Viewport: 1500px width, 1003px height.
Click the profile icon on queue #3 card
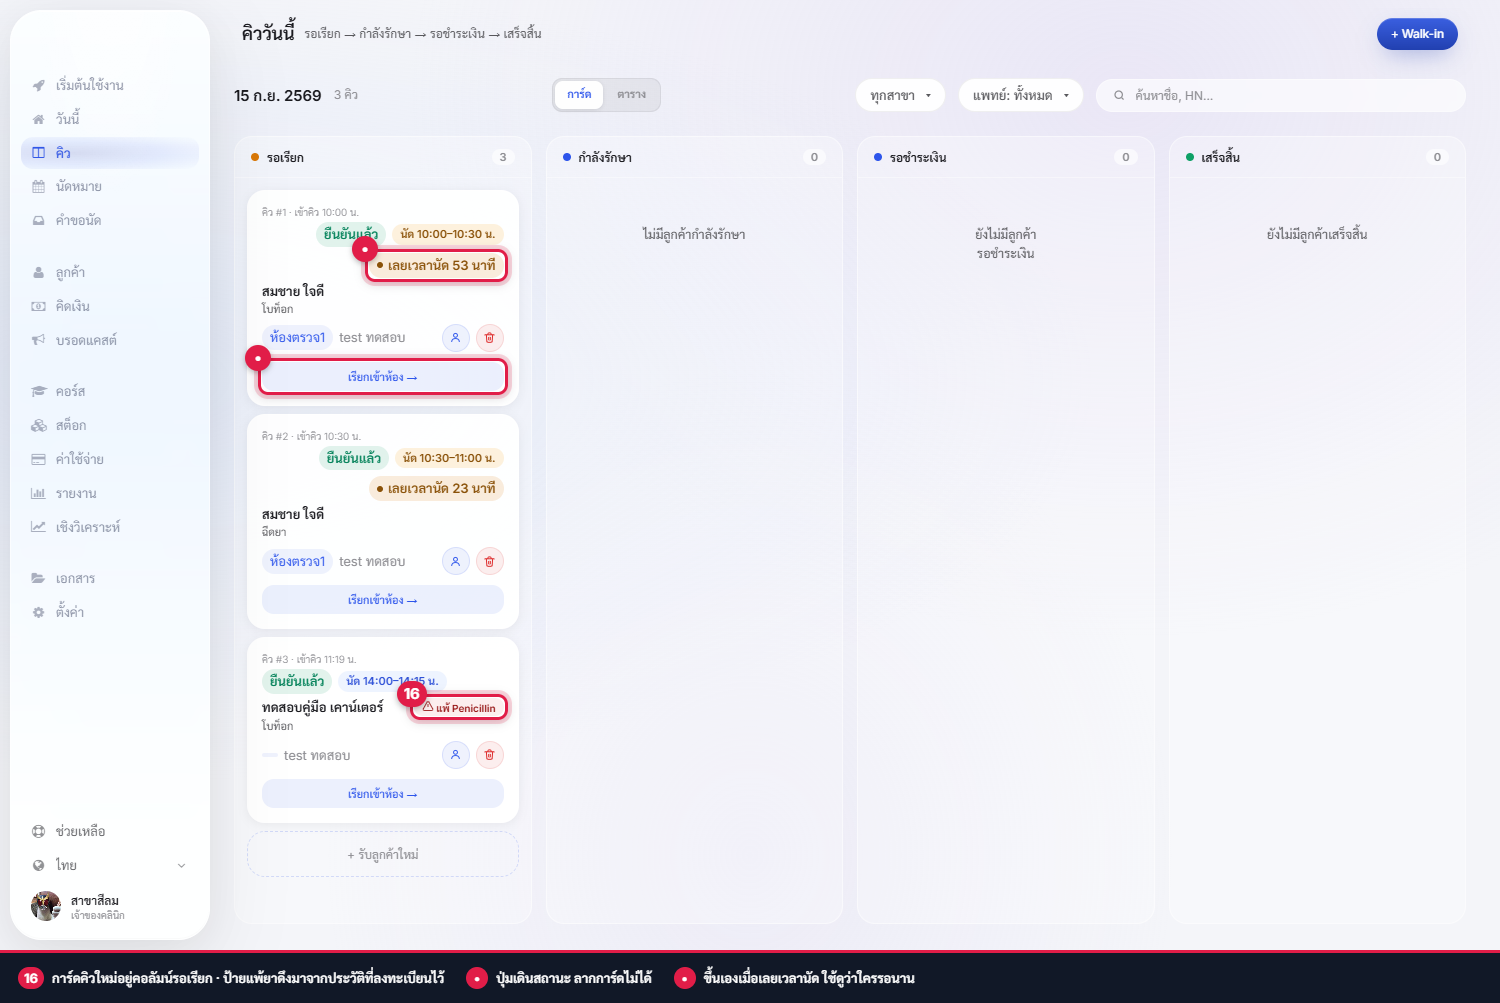click(455, 755)
